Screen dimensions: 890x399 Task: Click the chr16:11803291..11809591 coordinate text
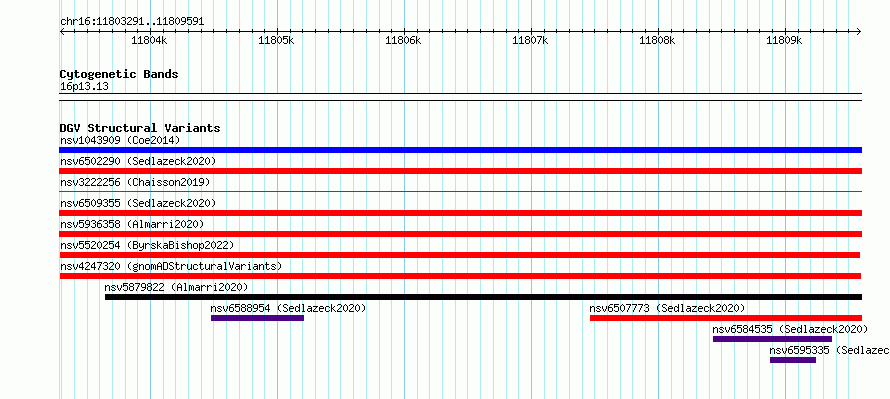tap(132, 22)
